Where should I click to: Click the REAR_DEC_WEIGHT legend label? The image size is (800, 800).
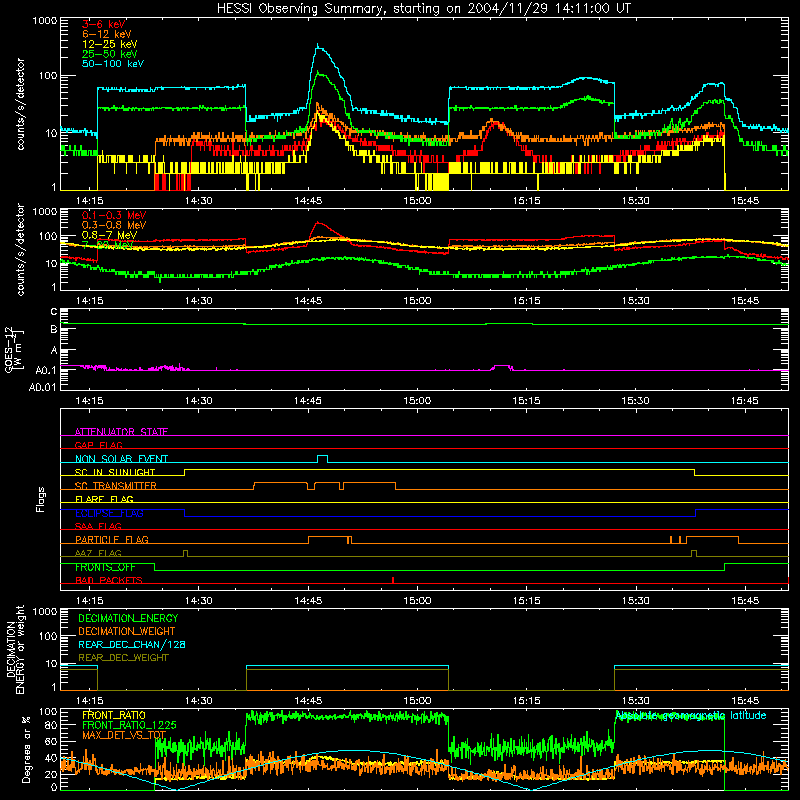click(x=123, y=658)
